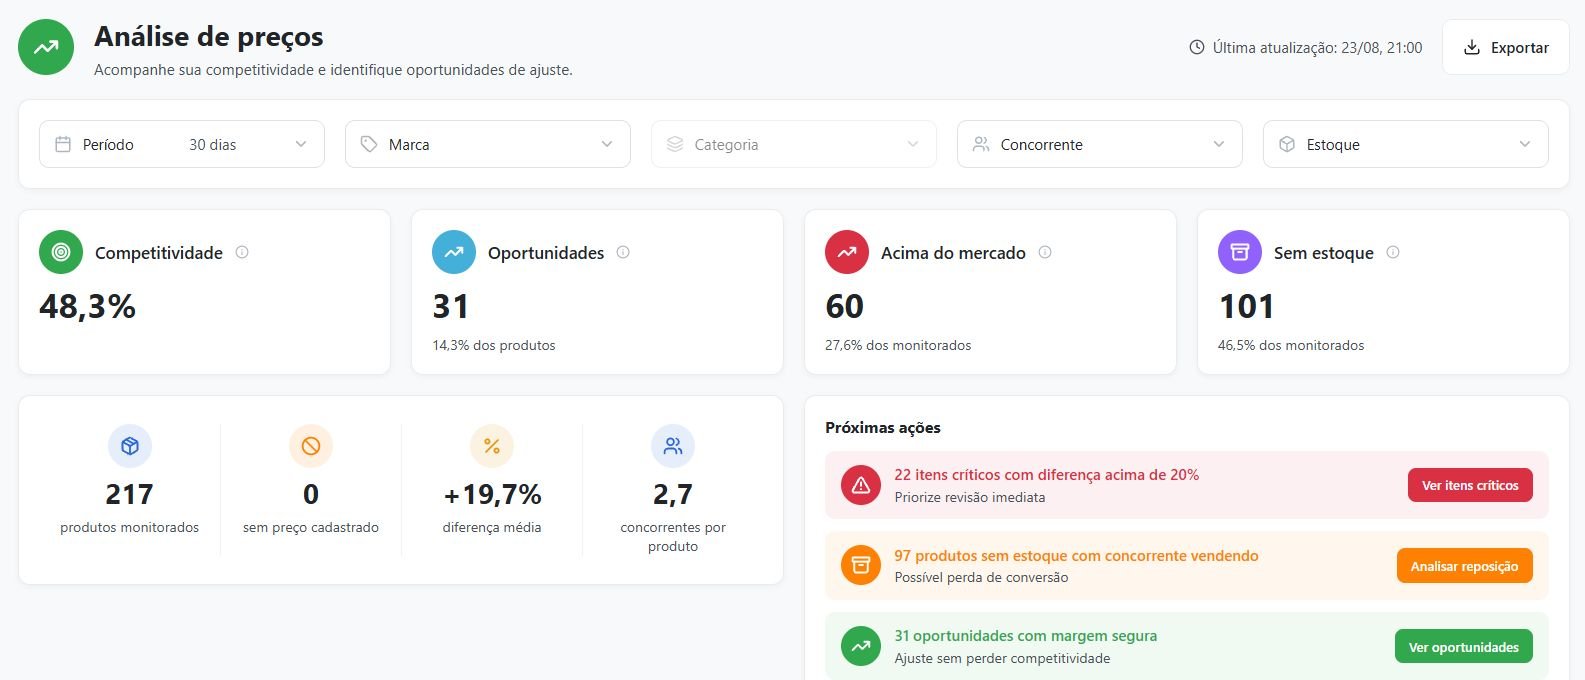
Task: Click '46,5% dos monitorados' text
Action: 1291,345
